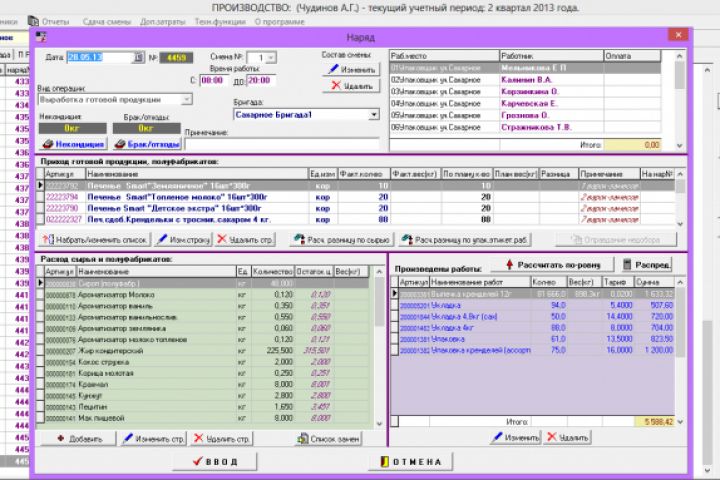The image size is (720, 480).
Task: Open Список замен button
Action: pos(328,439)
